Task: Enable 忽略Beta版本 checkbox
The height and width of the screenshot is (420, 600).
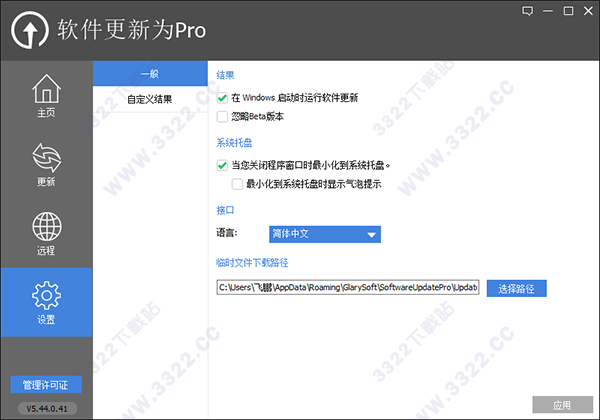Action: pyautogui.click(x=222, y=116)
